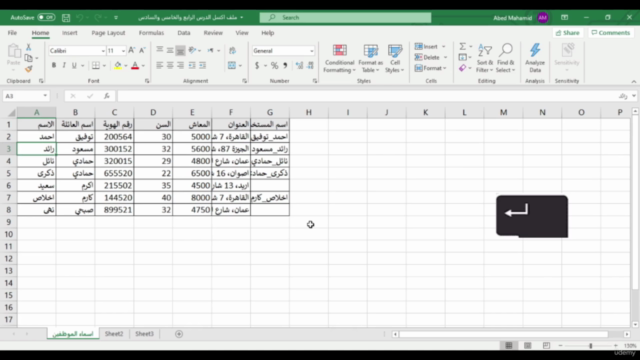Click the Borders icon

(96, 65)
